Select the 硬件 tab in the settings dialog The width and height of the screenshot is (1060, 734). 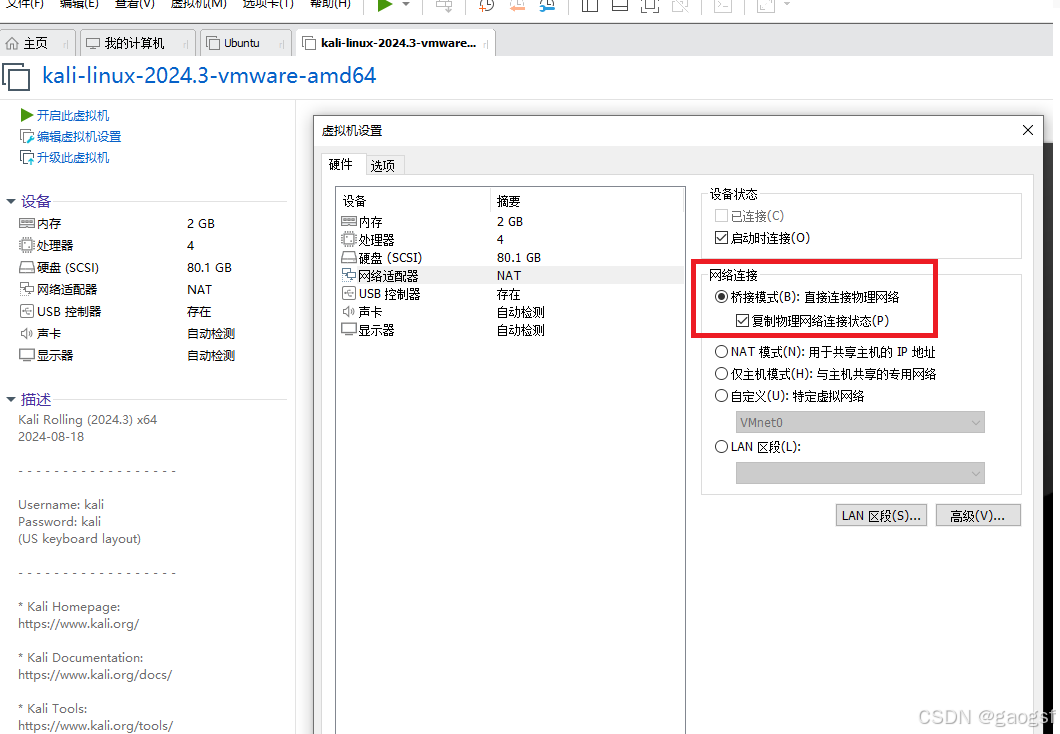341,164
